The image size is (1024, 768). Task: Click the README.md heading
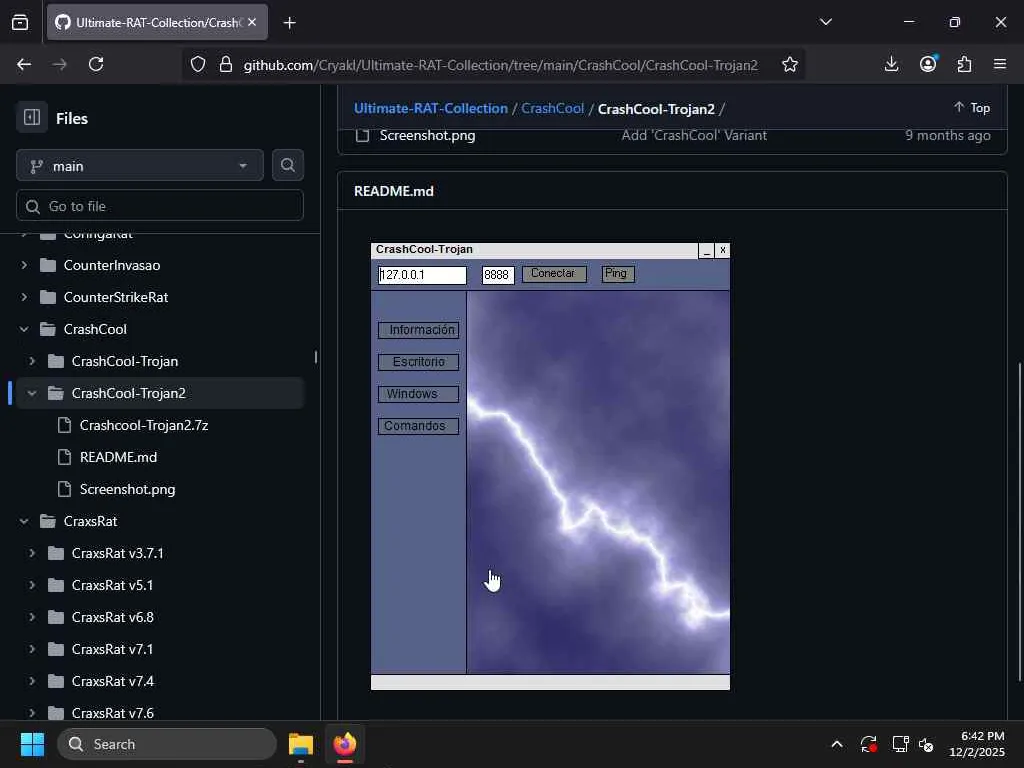394,191
